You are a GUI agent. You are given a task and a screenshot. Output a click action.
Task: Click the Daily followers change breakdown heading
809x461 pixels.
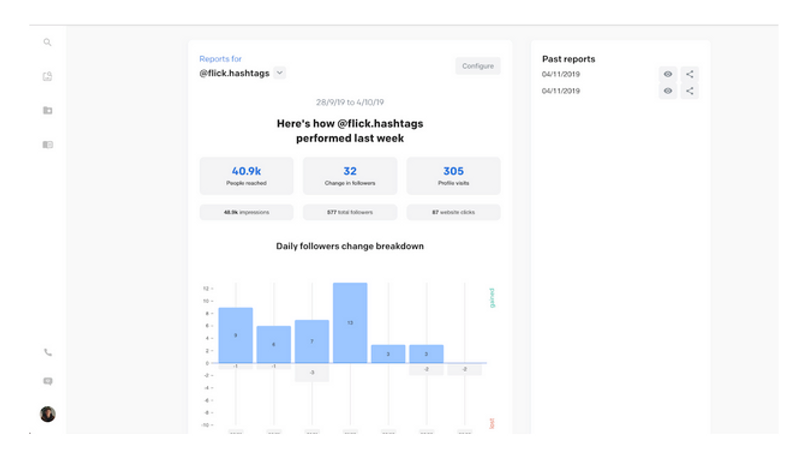350,246
